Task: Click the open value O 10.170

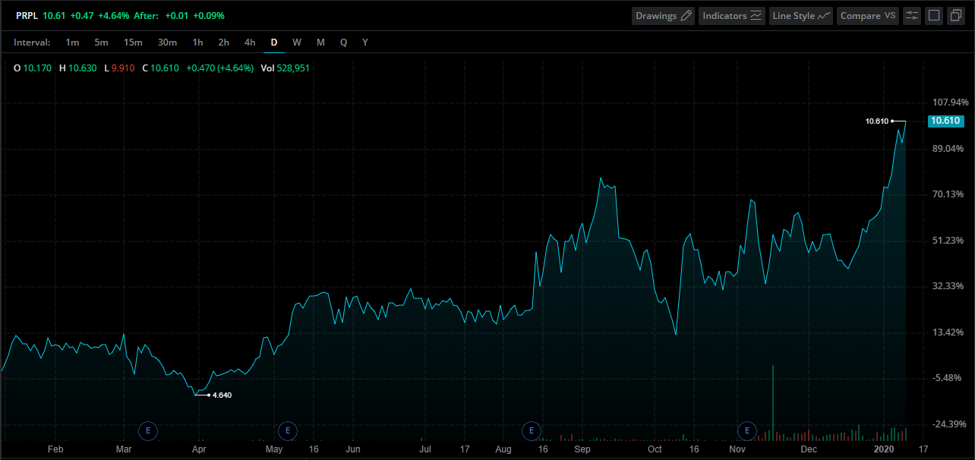Action: click(x=33, y=68)
